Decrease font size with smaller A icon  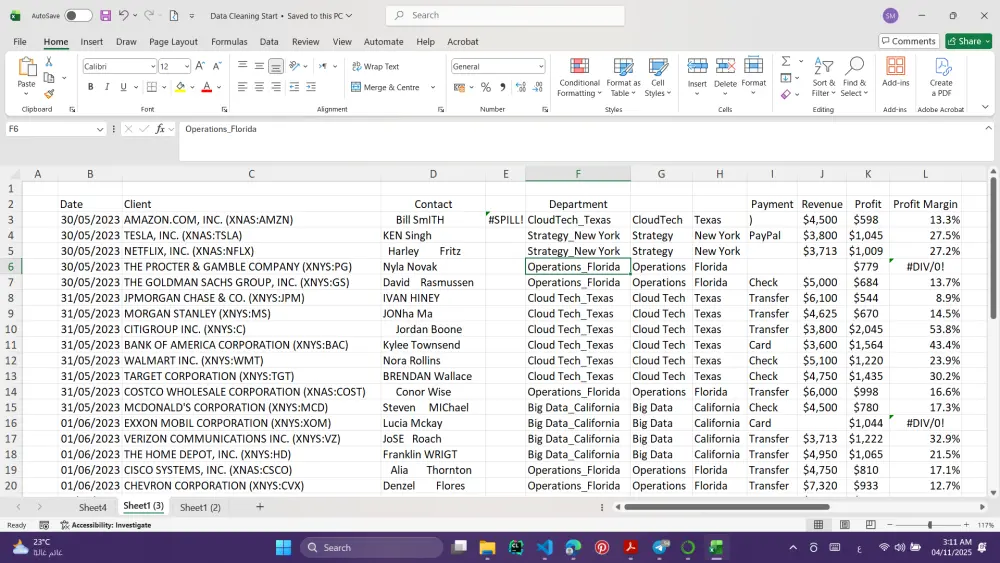pos(217,66)
